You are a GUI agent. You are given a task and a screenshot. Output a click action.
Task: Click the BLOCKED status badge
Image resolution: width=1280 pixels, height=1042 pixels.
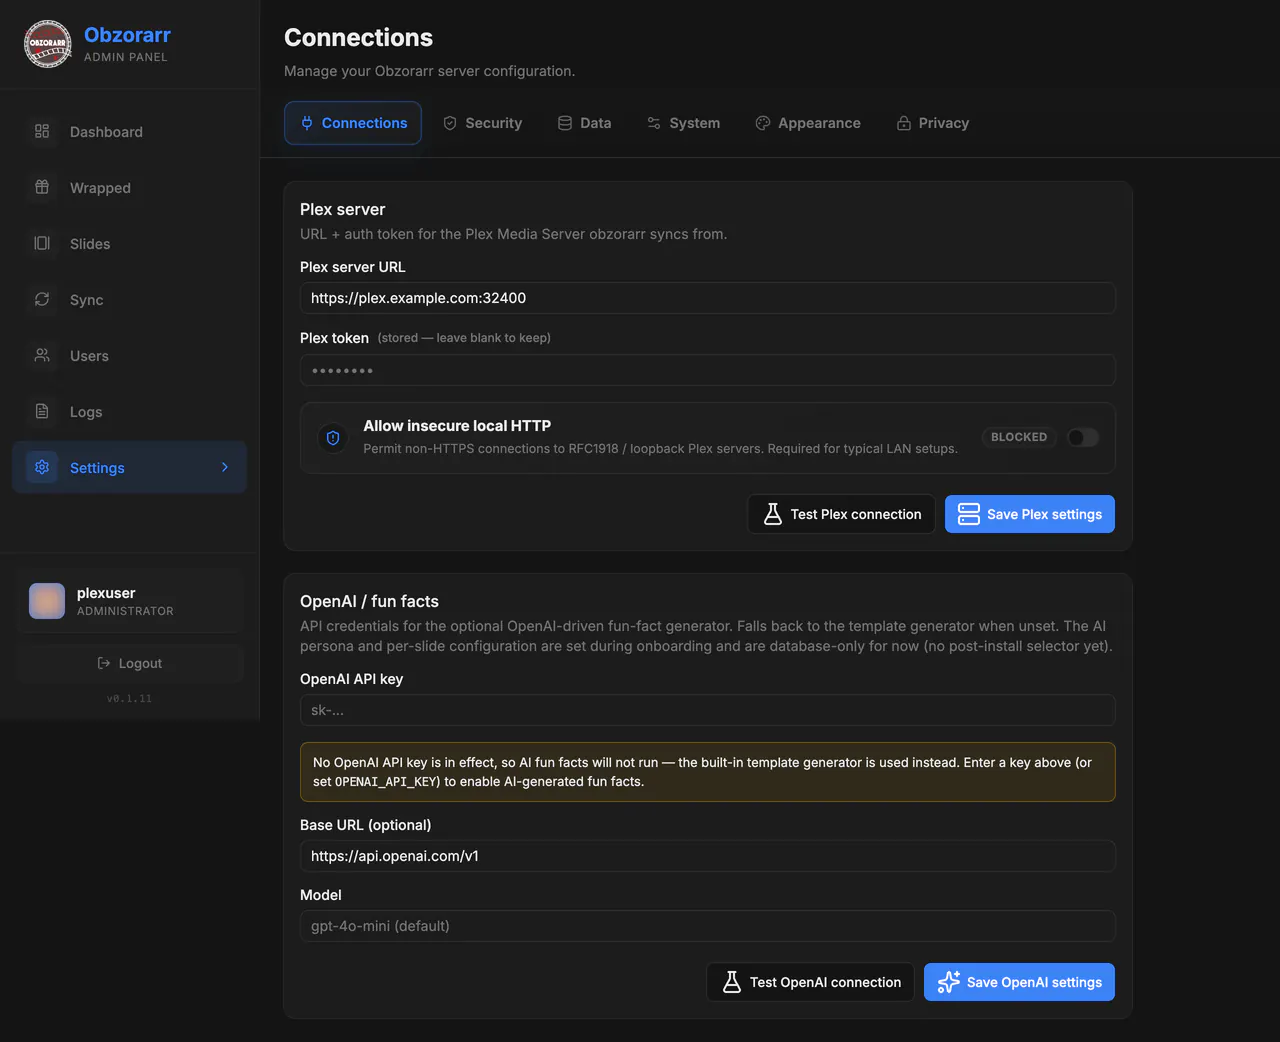pos(1019,437)
